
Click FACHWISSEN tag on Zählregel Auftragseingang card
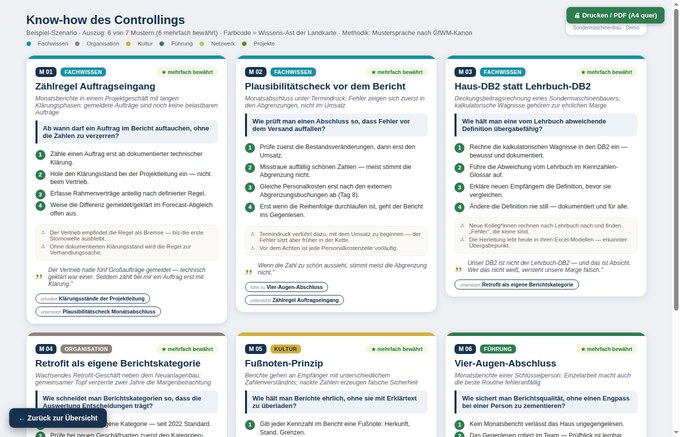83,72
